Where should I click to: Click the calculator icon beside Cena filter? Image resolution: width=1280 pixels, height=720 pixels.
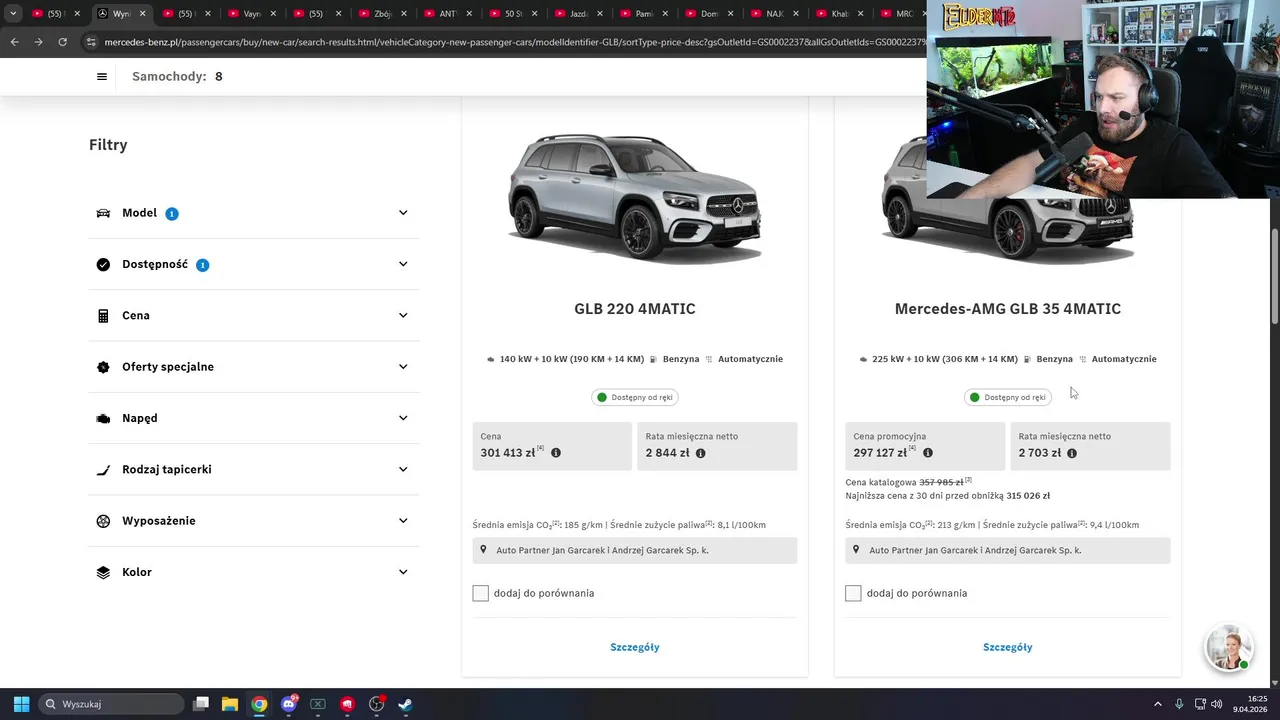[x=103, y=316]
